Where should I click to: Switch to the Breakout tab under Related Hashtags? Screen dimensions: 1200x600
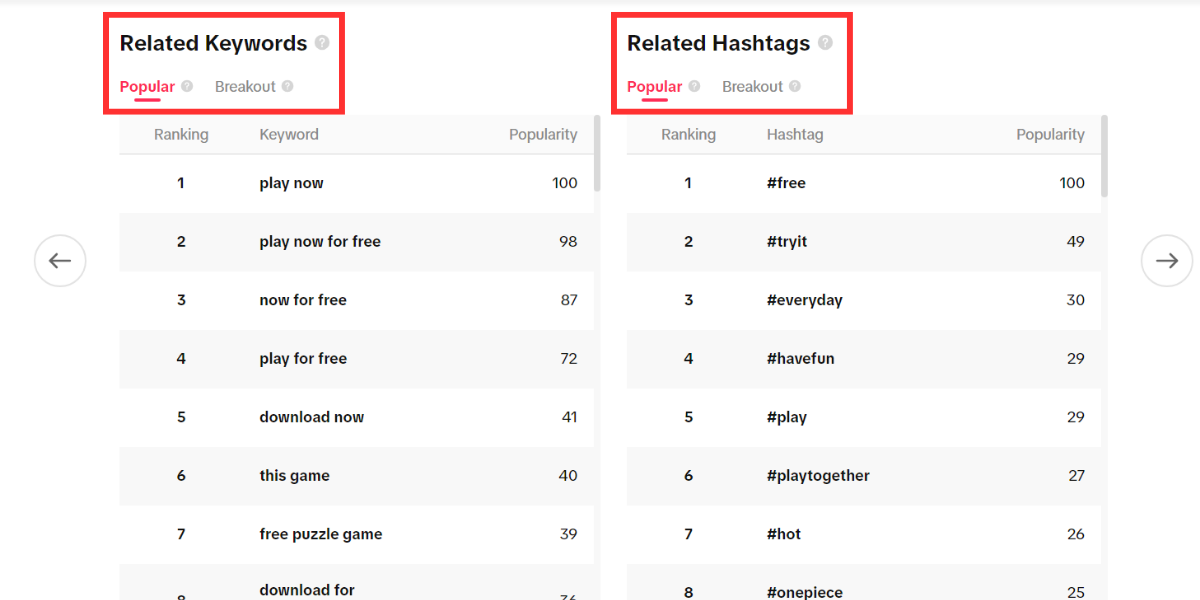click(754, 86)
